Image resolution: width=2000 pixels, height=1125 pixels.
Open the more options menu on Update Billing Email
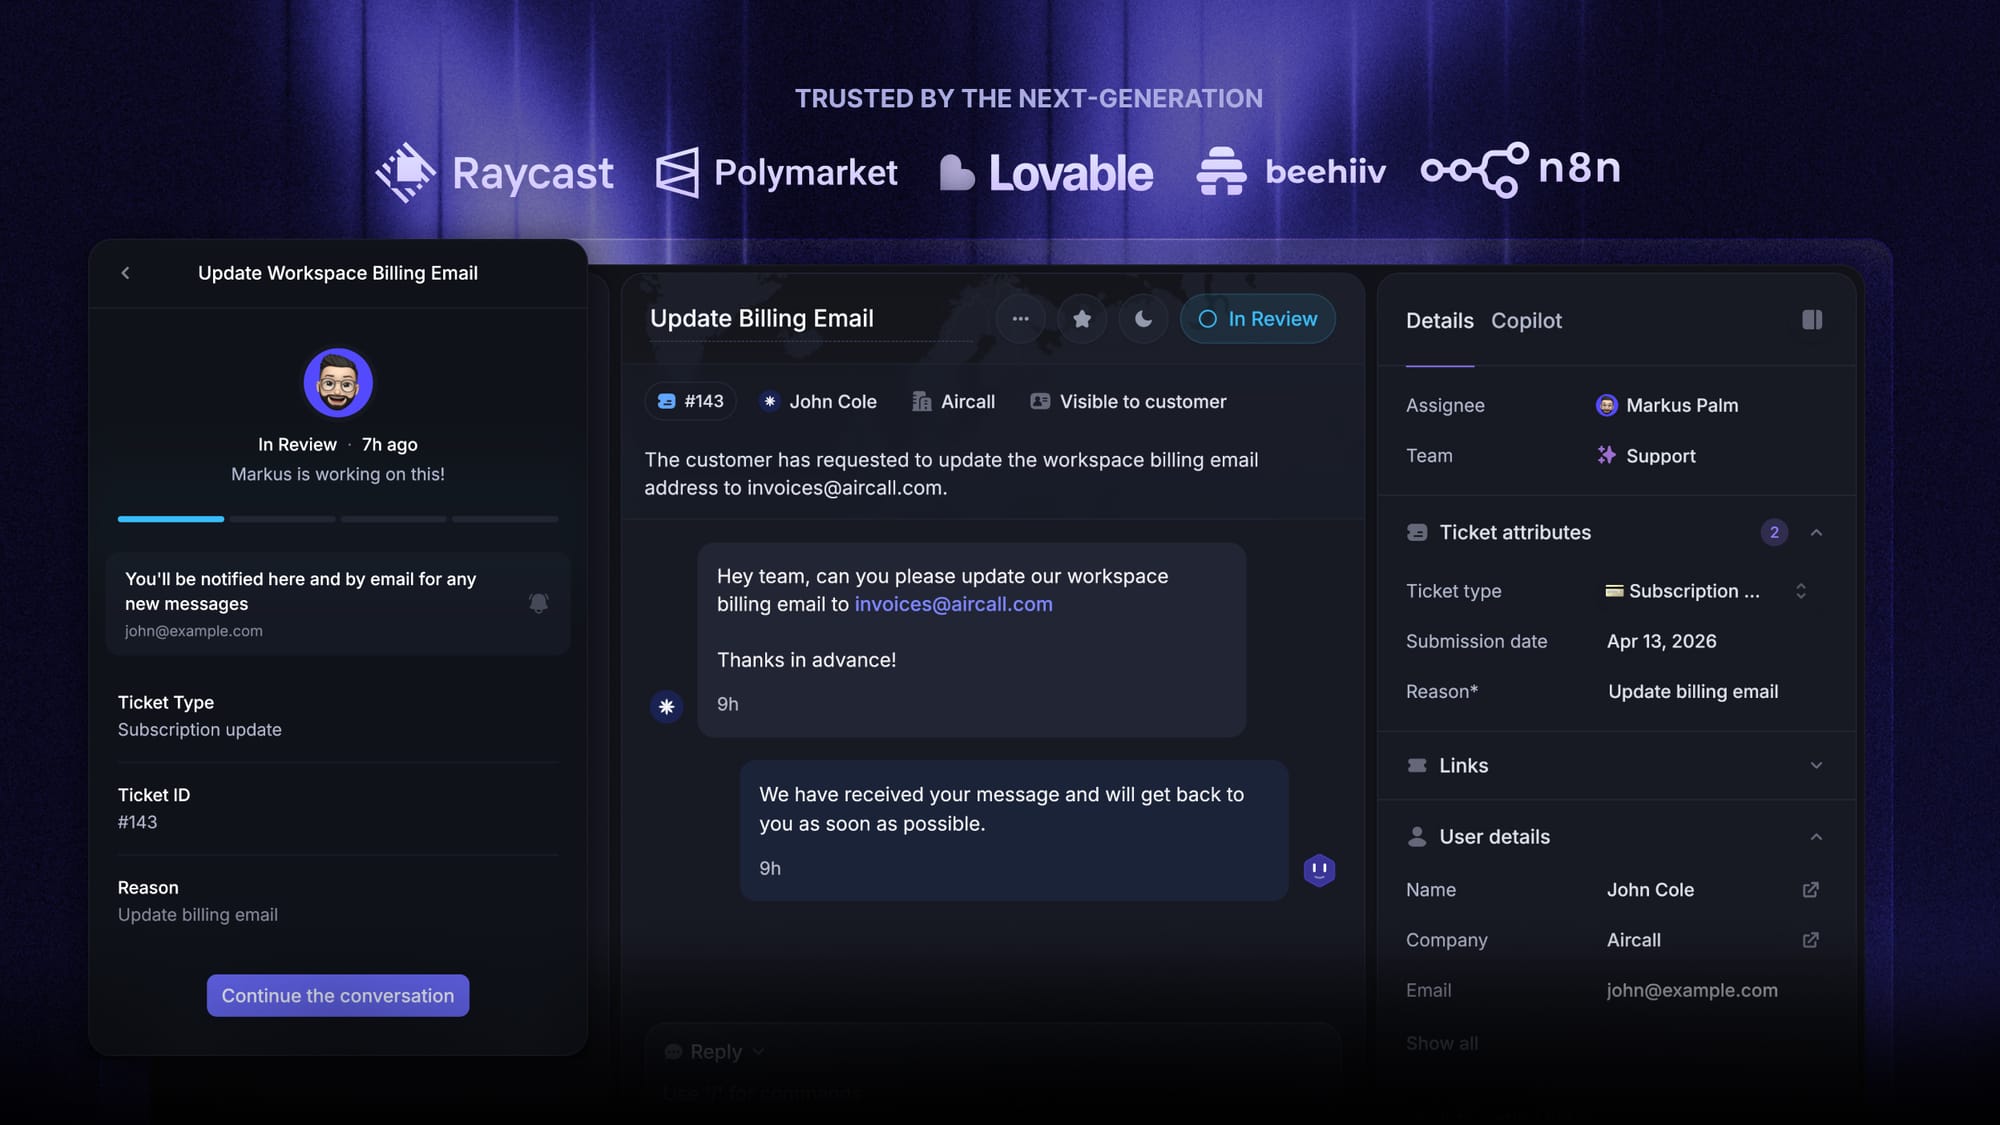[x=1021, y=318]
